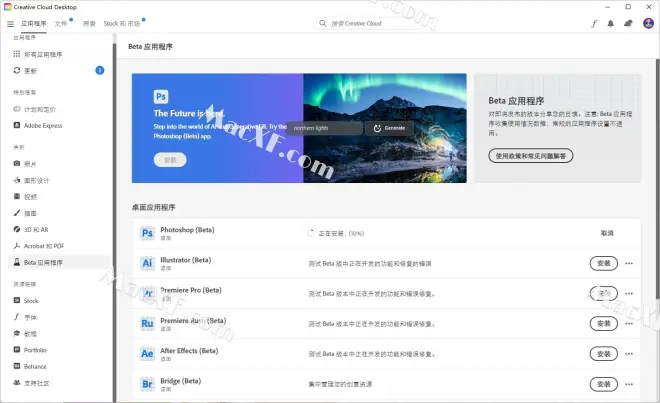Image resolution: width=660 pixels, height=403 pixels.
Task: Expand the Bridge (Beta) more options menu
Action: click(x=629, y=384)
